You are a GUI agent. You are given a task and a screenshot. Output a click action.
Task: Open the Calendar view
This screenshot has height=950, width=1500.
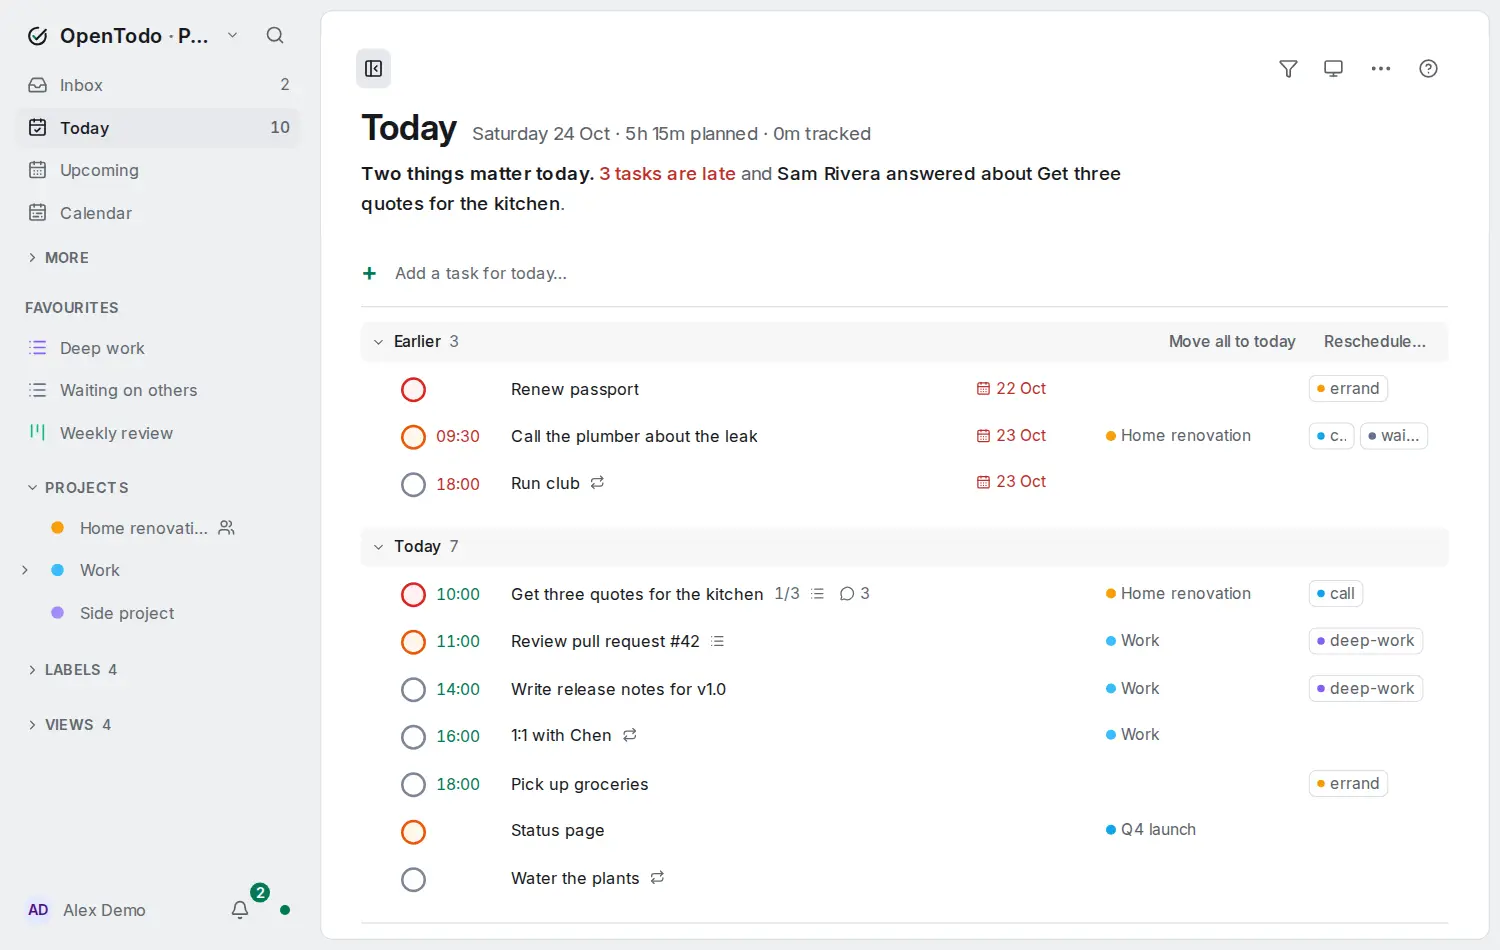[158, 213]
